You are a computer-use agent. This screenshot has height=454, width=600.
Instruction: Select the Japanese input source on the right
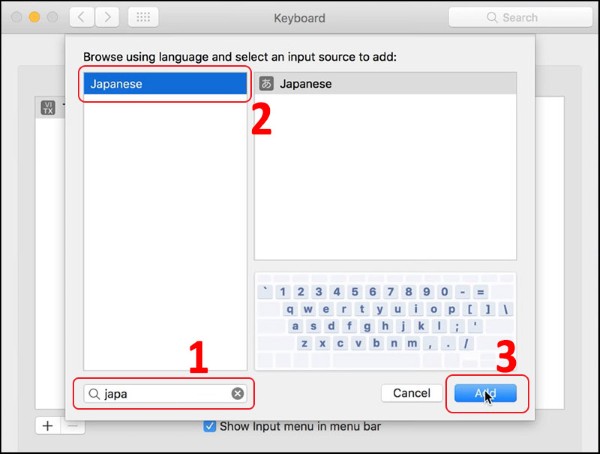coord(385,84)
